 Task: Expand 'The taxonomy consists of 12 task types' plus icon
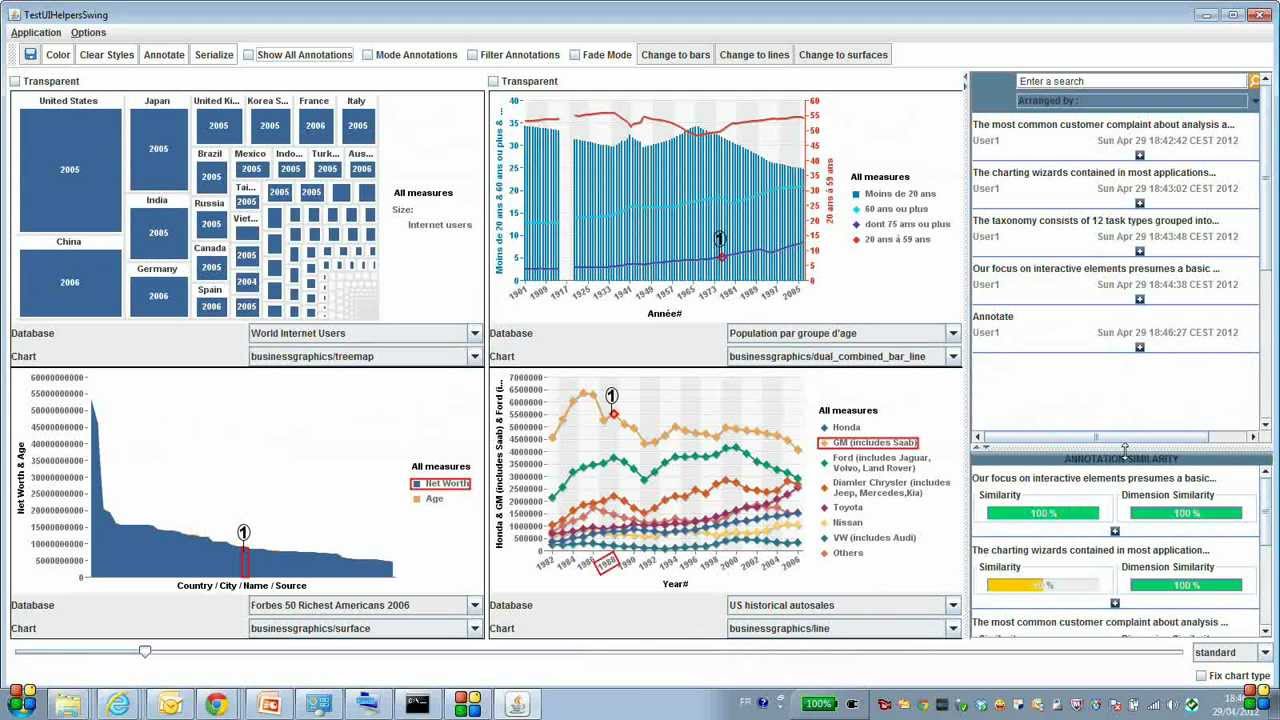[1139, 251]
